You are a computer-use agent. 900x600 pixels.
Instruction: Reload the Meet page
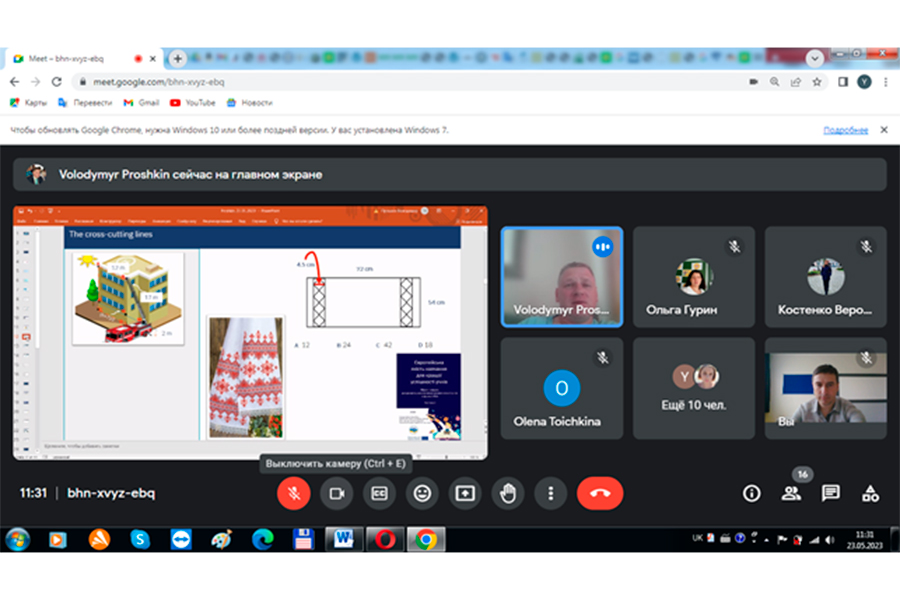click(56, 82)
